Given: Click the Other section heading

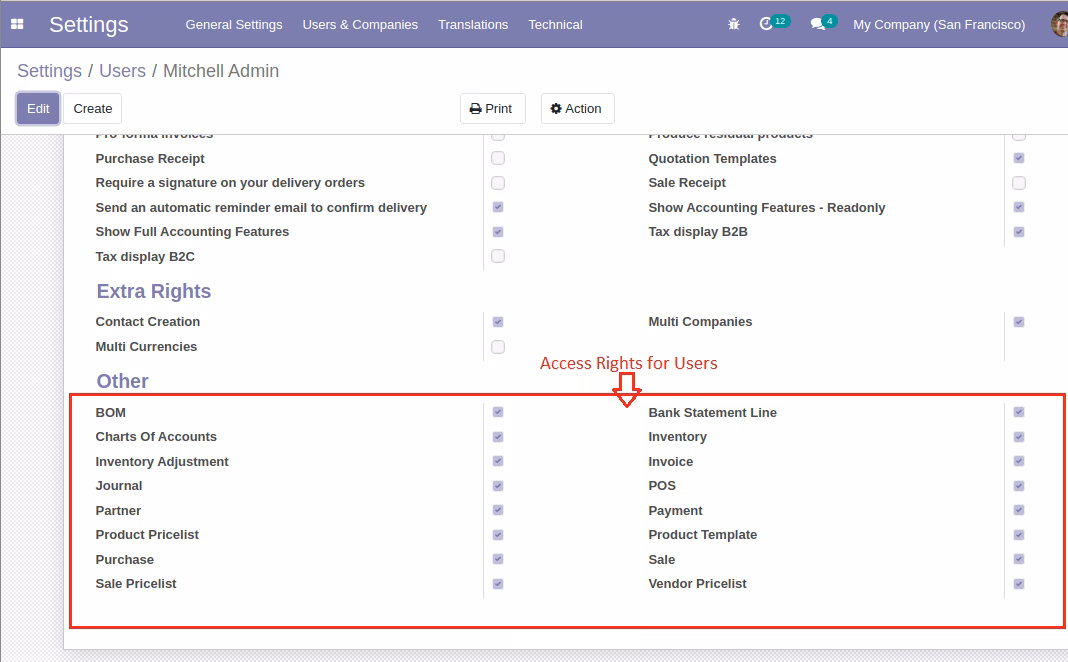Looking at the screenshot, I should point(122,381).
